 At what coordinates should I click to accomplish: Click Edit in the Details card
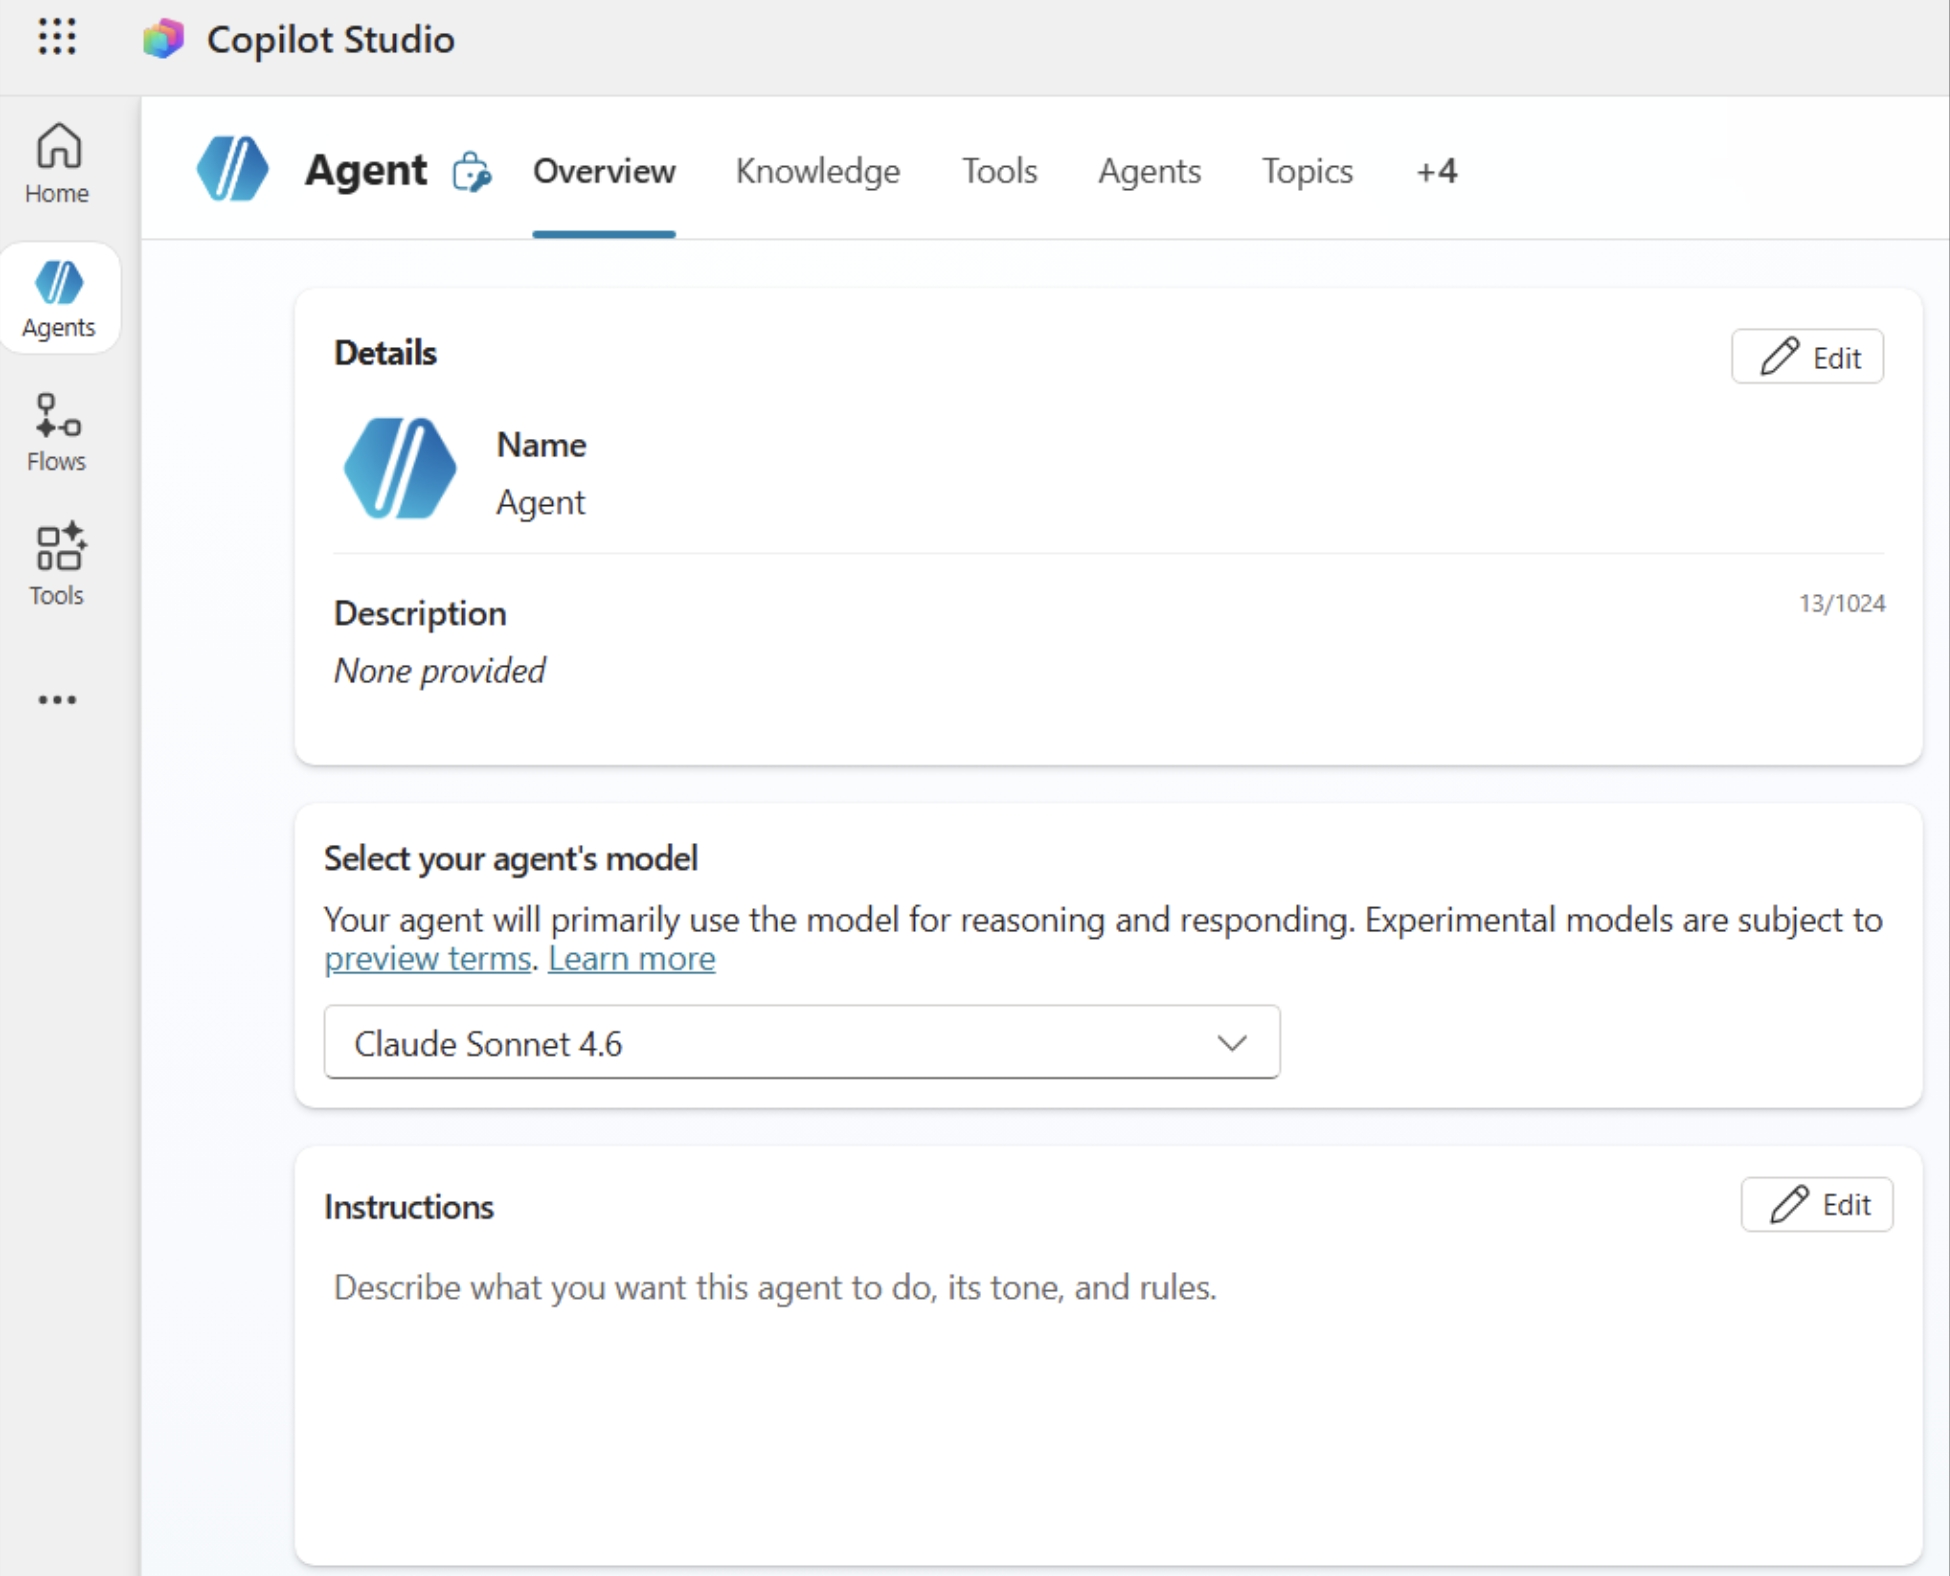[x=1807, y=356]
